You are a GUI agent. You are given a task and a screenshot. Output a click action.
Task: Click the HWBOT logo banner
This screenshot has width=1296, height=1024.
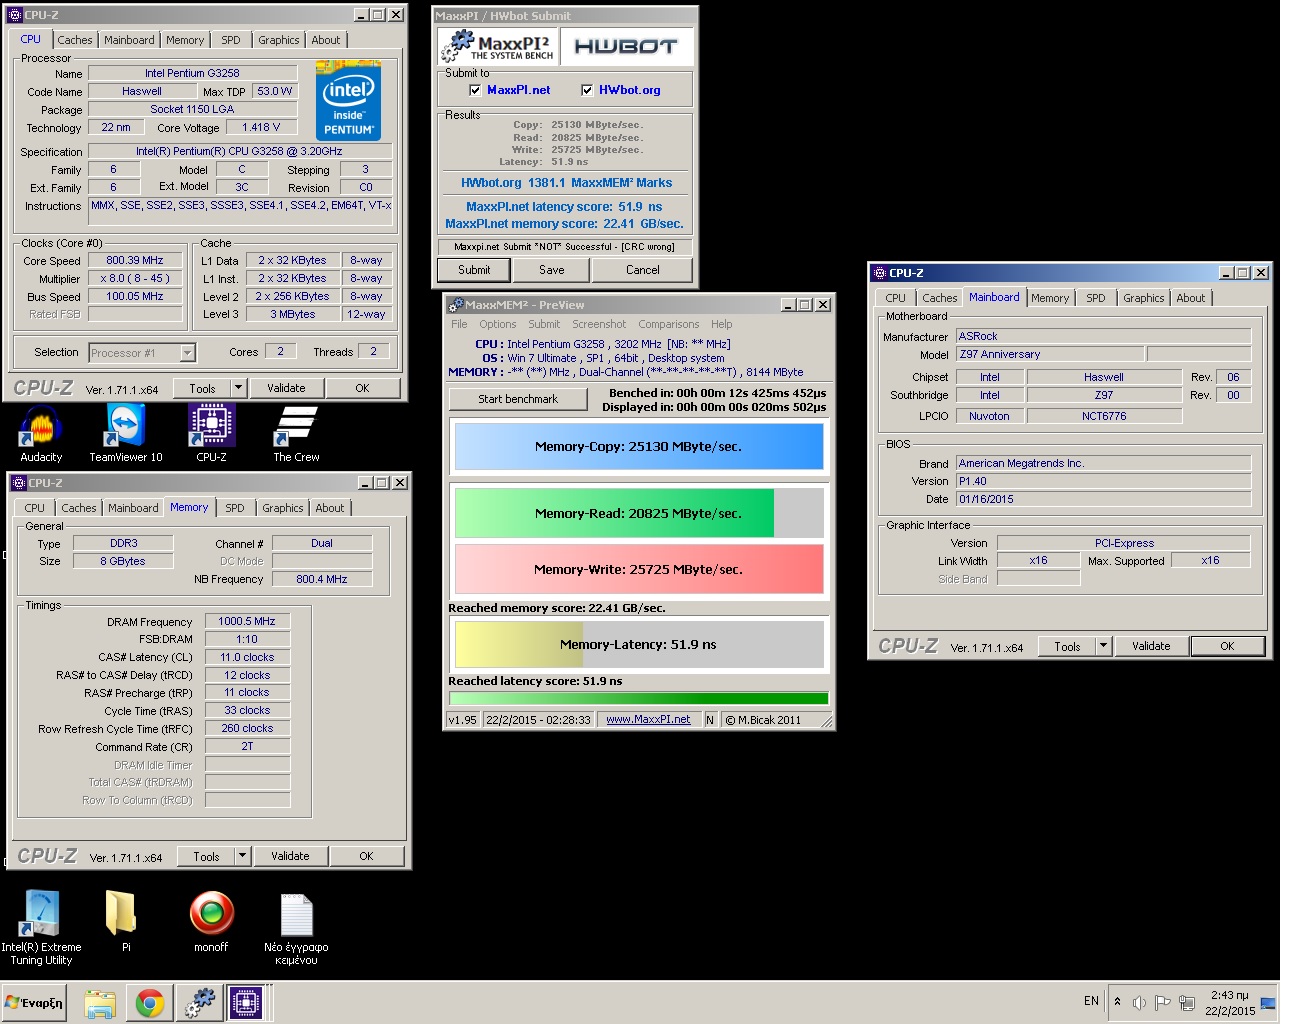[x=626, y=46]
